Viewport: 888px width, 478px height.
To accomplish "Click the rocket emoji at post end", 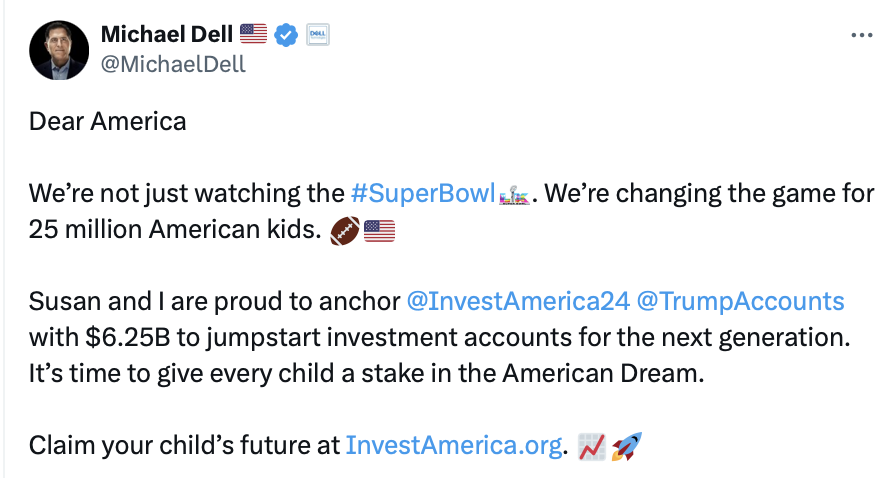I will (626, 445).
